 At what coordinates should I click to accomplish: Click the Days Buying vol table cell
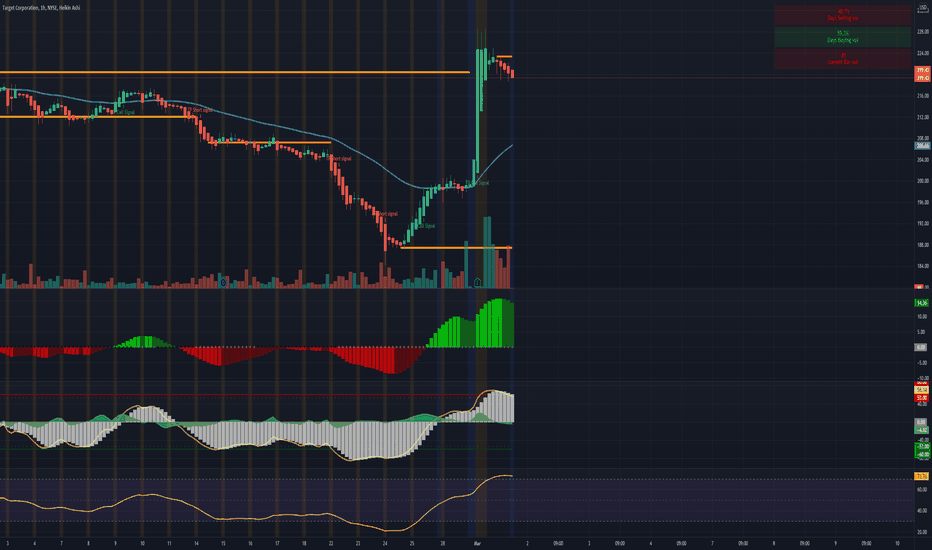coord(842,37)
